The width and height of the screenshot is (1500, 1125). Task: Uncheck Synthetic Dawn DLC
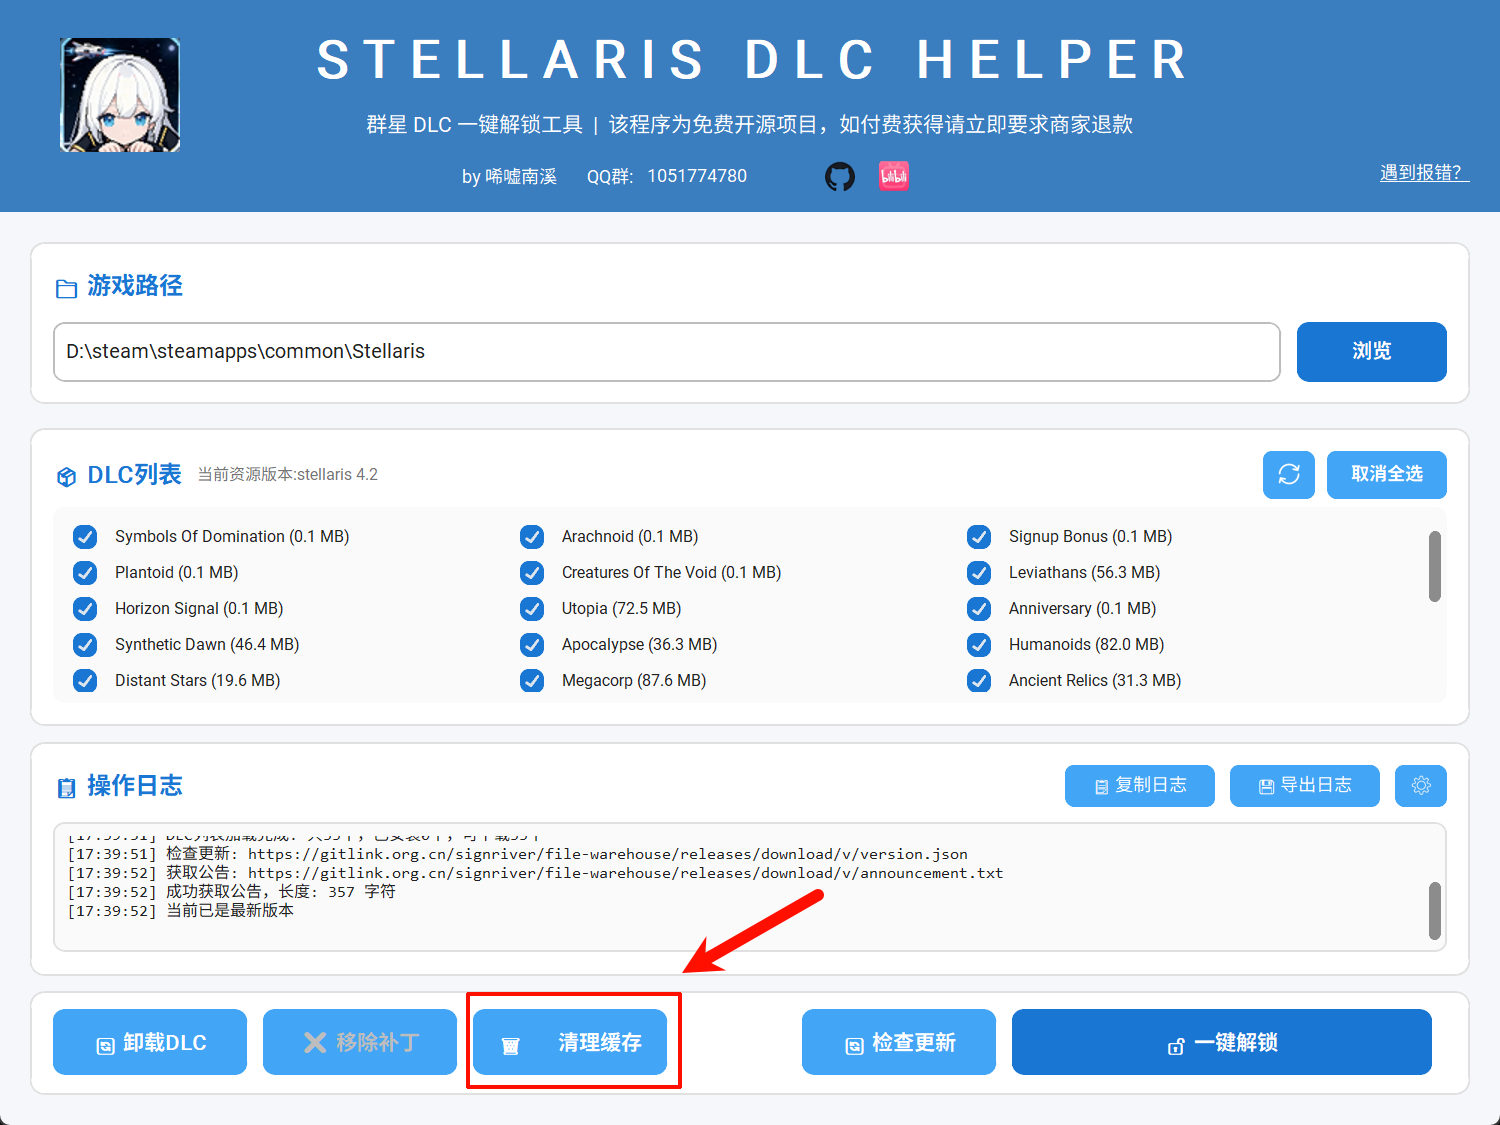click(x=85, y=645)
